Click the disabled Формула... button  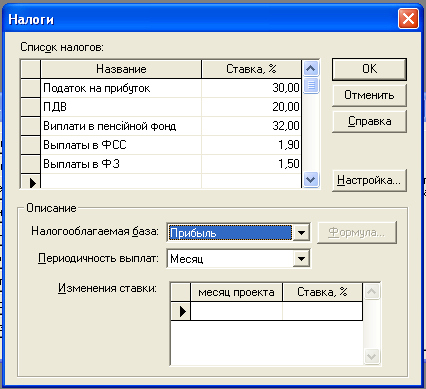pyautogui.click(x=357, y=232)
